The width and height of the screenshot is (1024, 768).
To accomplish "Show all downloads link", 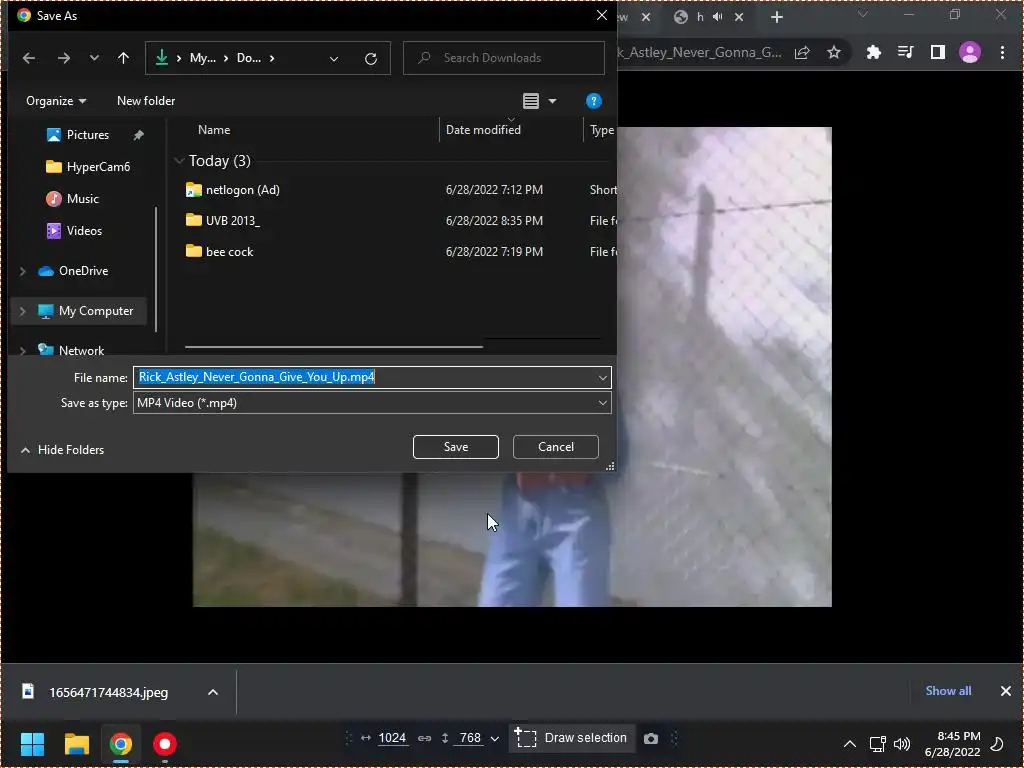I will 948,691.
